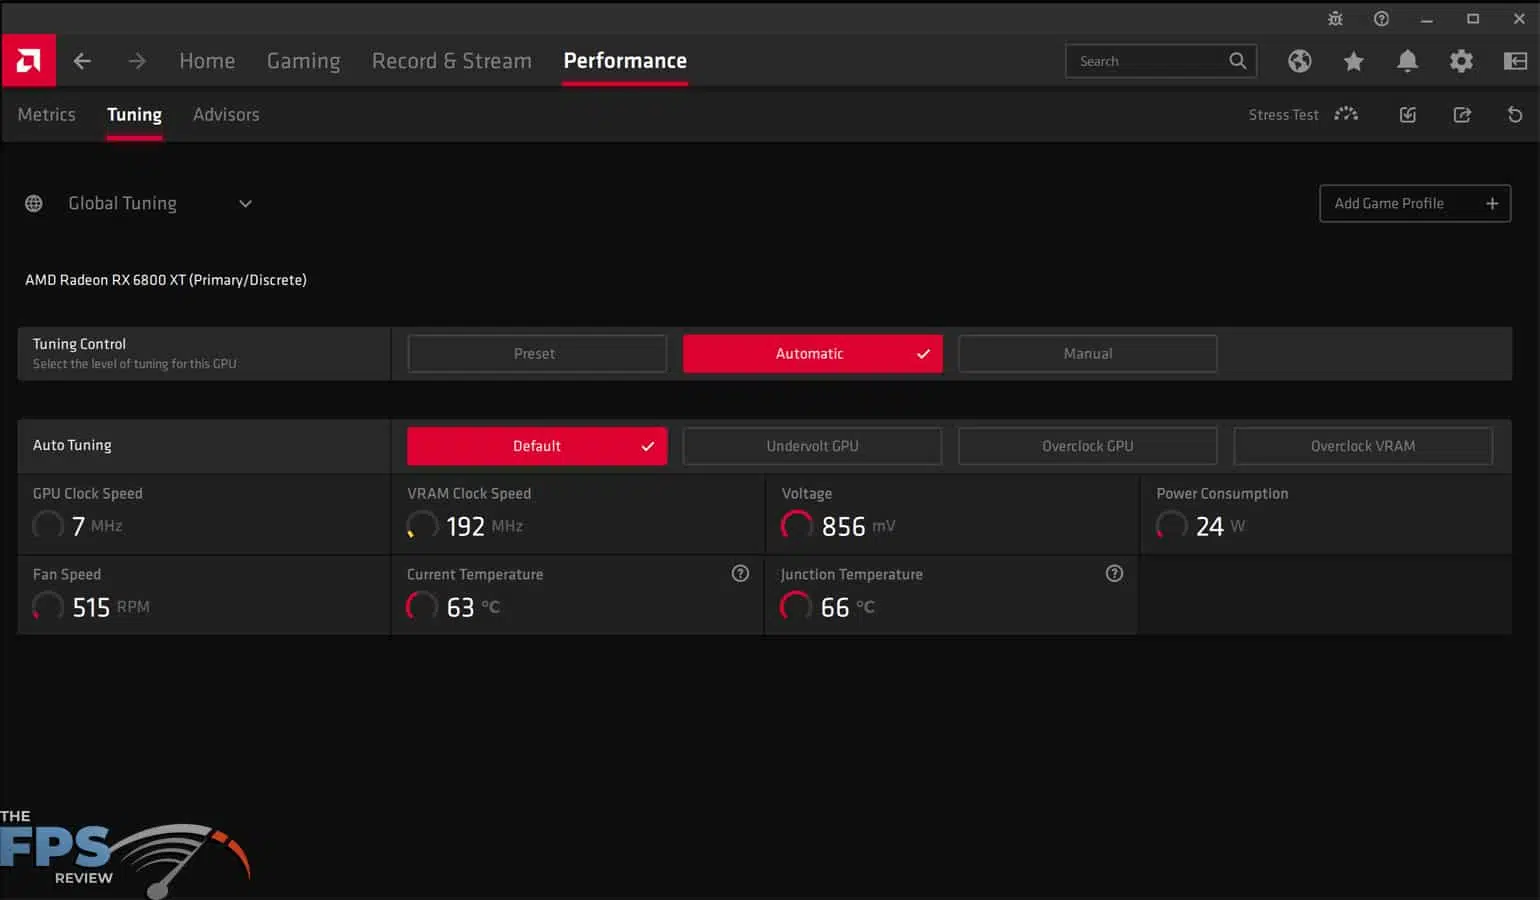Click the Voltage 856 mV gauge

point(796,525)
